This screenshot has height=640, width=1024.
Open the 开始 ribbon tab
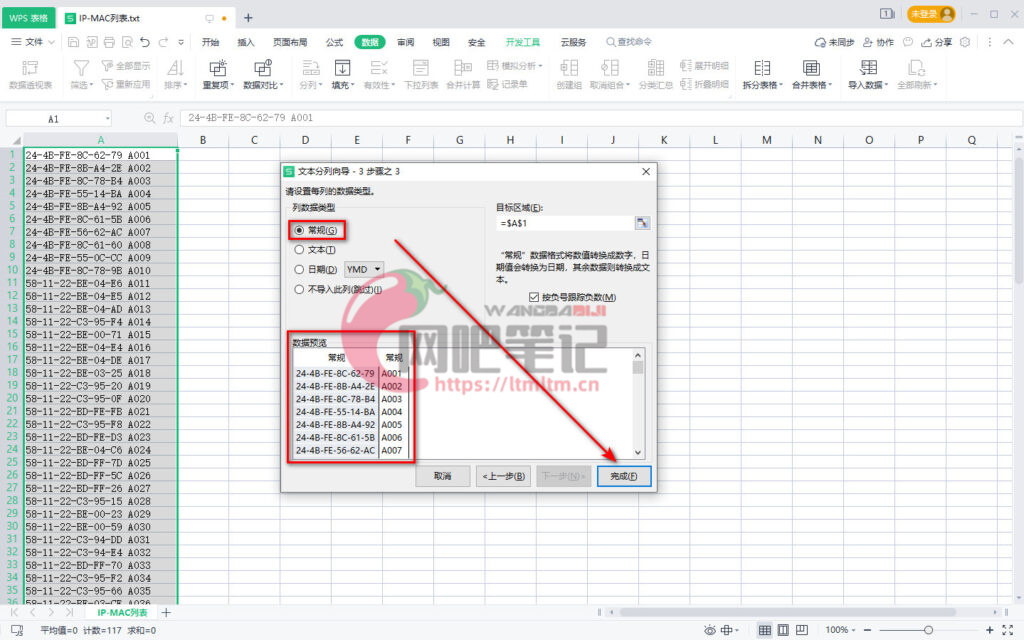point(210,42)
